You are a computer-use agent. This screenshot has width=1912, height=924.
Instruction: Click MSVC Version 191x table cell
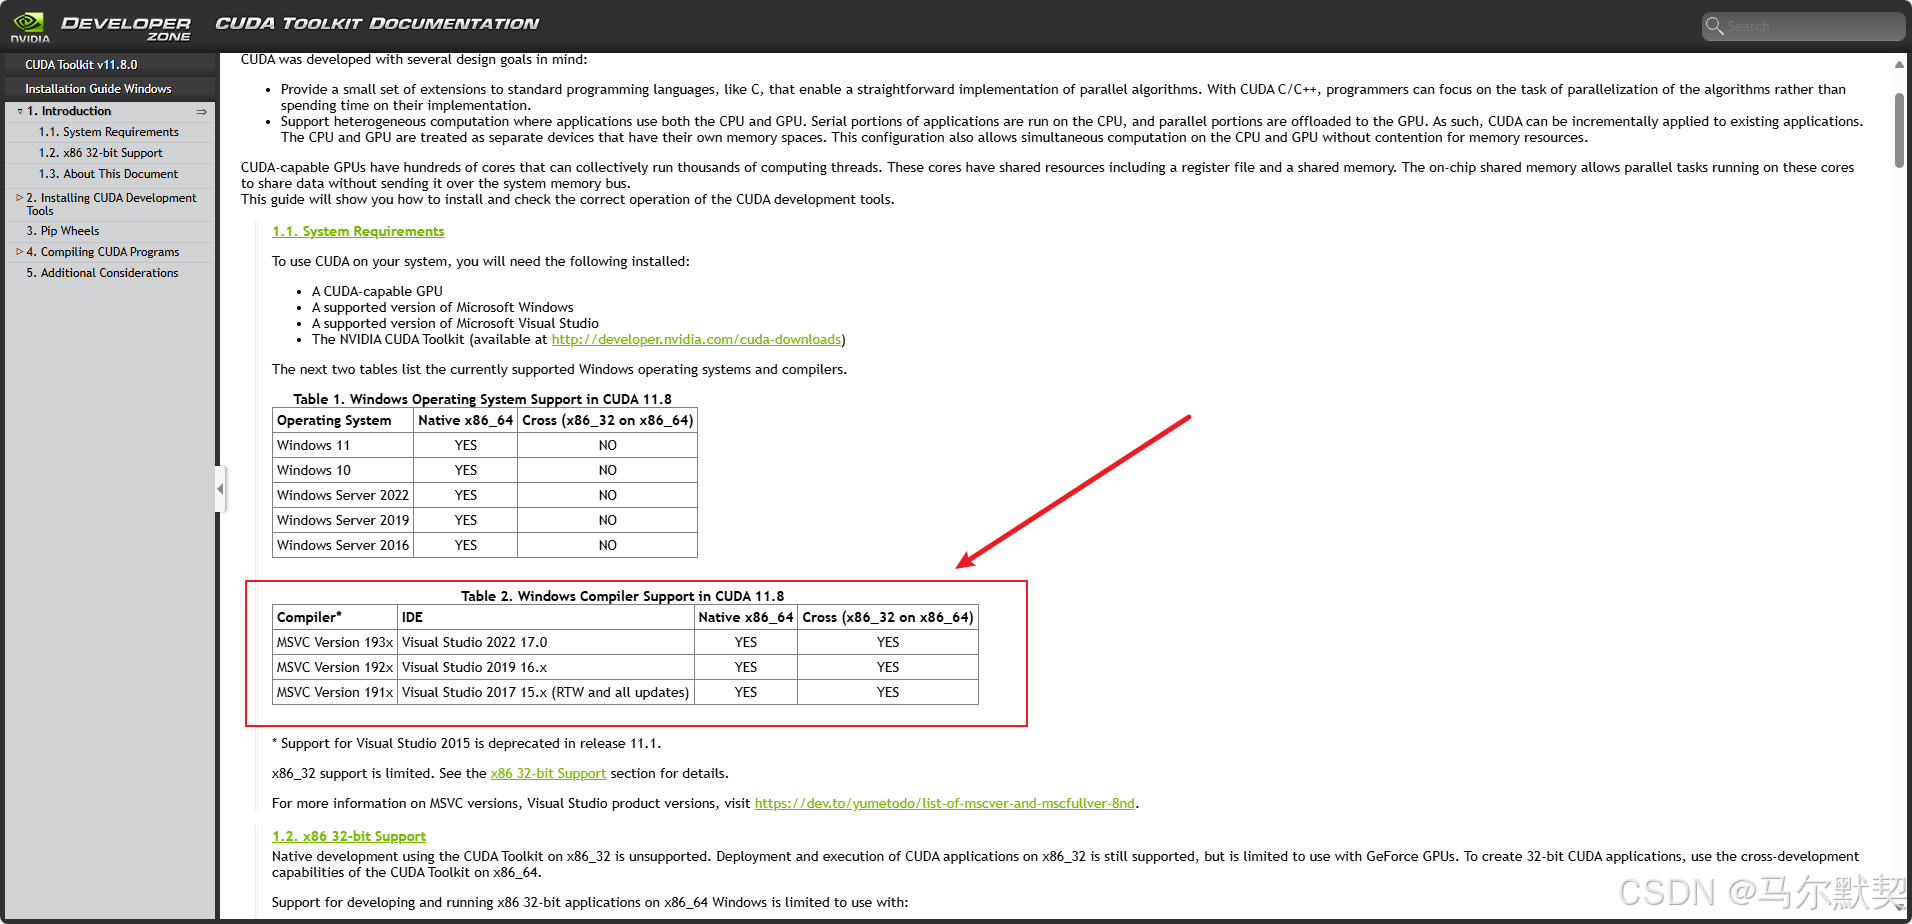[x=335, y=693]
